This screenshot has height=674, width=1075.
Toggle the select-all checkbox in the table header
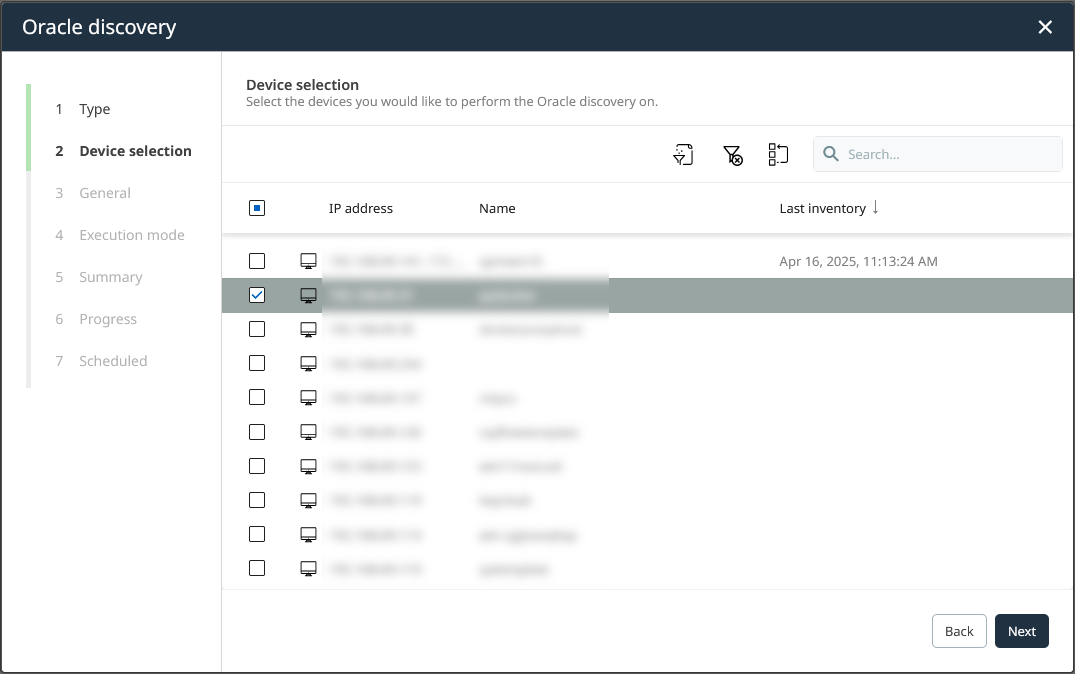point(257,207)
